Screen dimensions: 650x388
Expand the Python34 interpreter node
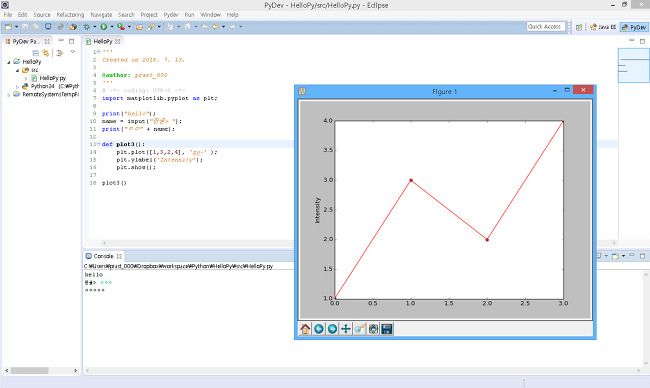[x=17, y=86]
